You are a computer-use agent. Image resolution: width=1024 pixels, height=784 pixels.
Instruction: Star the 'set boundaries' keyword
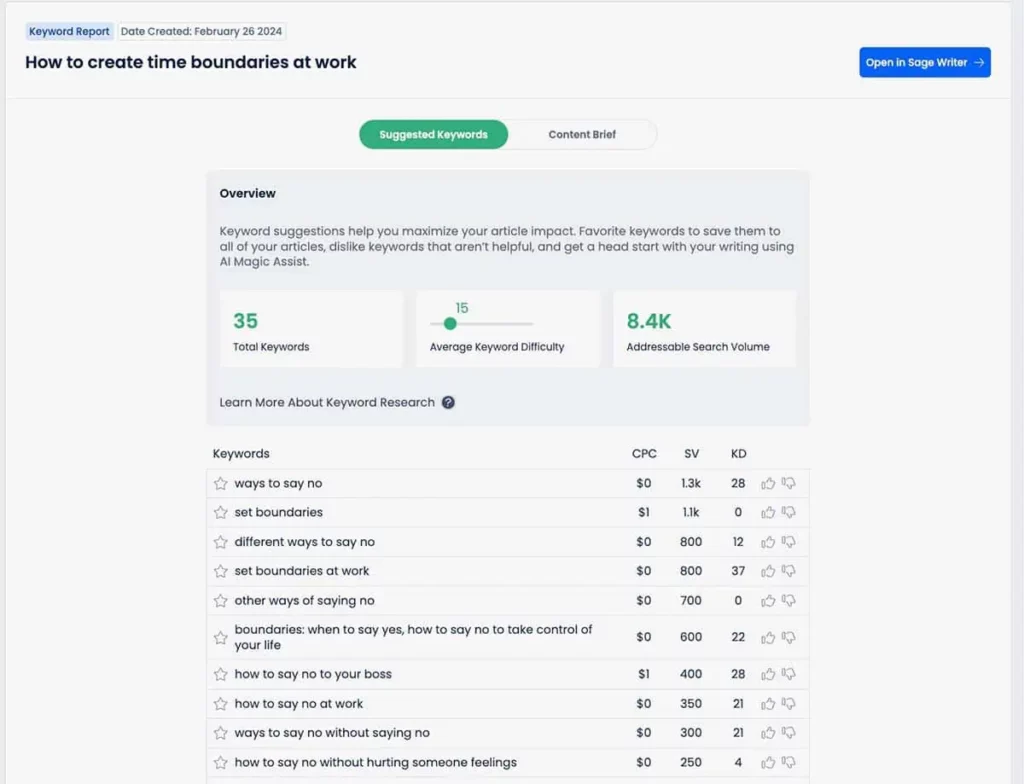221,512
